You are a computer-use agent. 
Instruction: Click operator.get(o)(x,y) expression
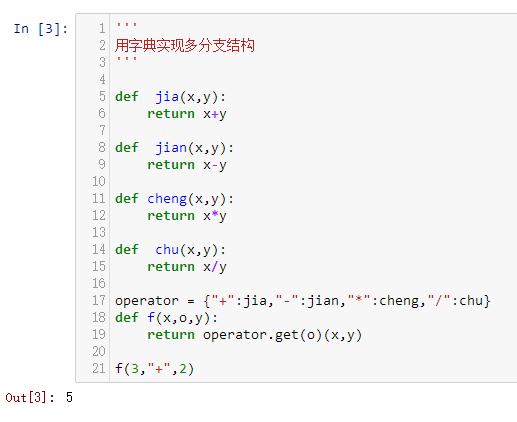[x=283, y=335]
